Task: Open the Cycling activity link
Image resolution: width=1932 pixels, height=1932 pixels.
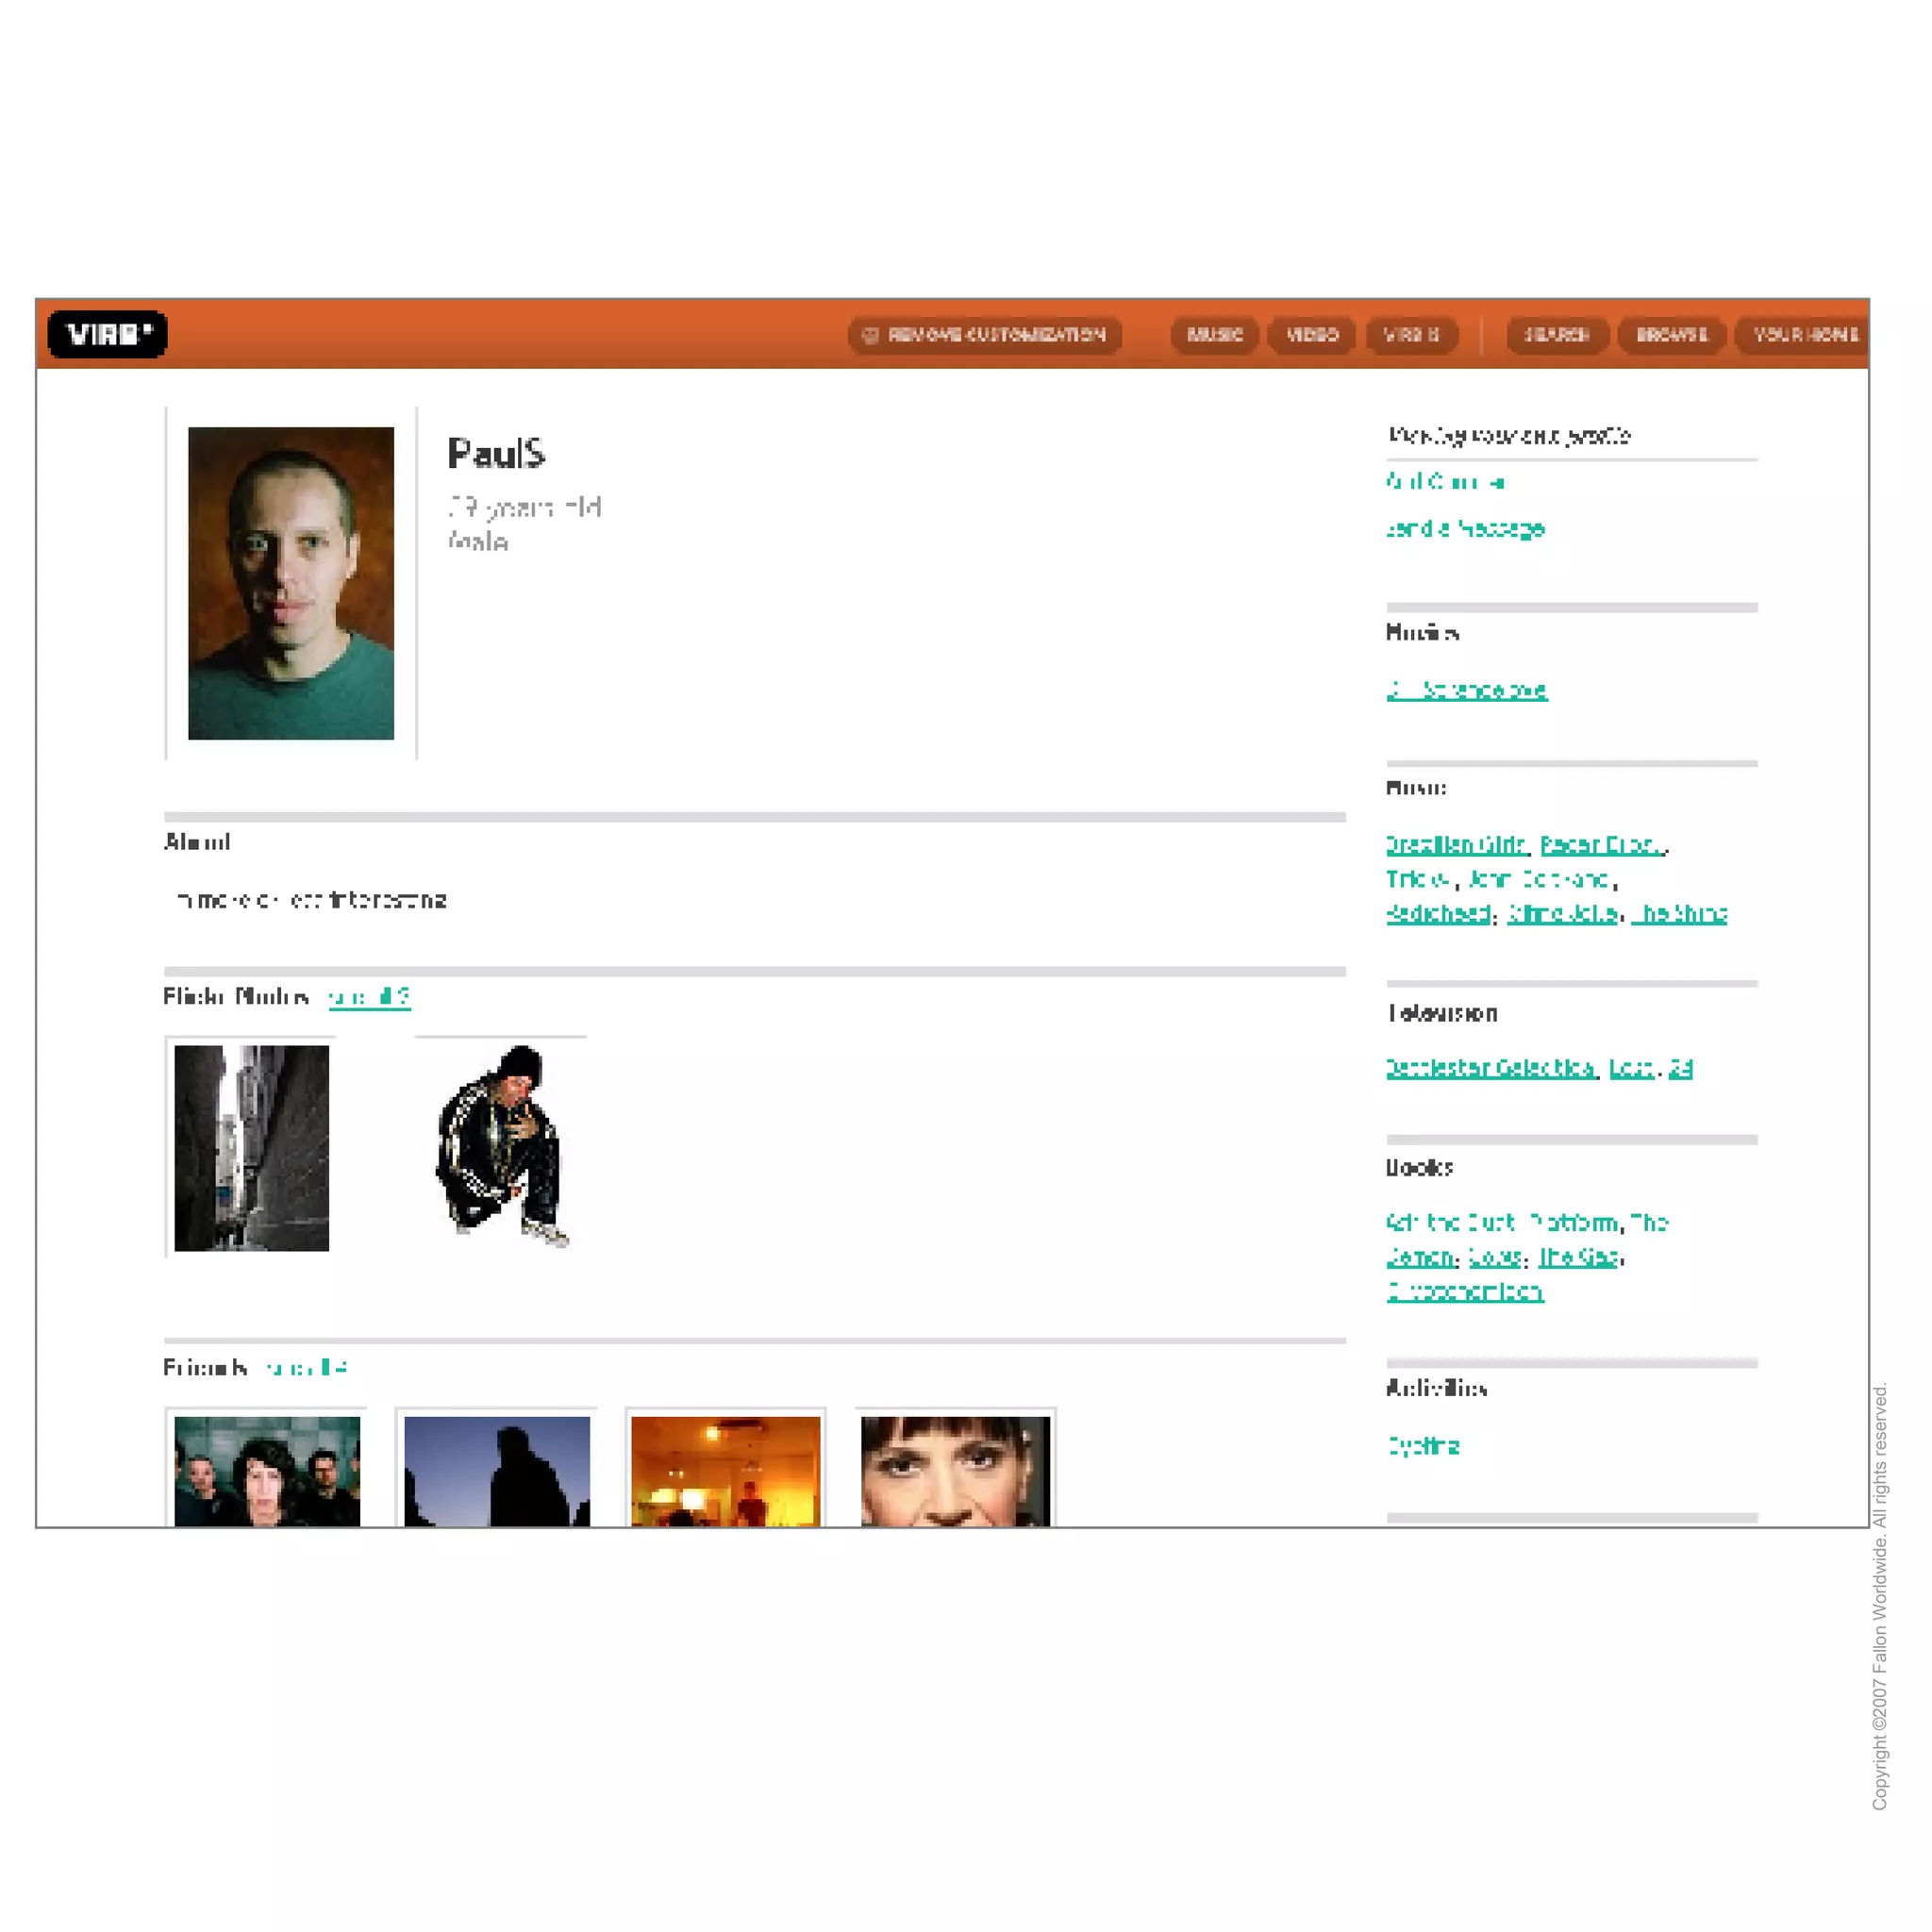Action: pyautogui.click(x=1423, y=1446)
